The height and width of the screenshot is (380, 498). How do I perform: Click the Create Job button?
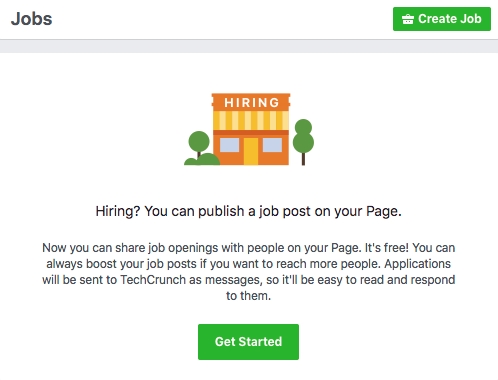click(x=442, y=19)
